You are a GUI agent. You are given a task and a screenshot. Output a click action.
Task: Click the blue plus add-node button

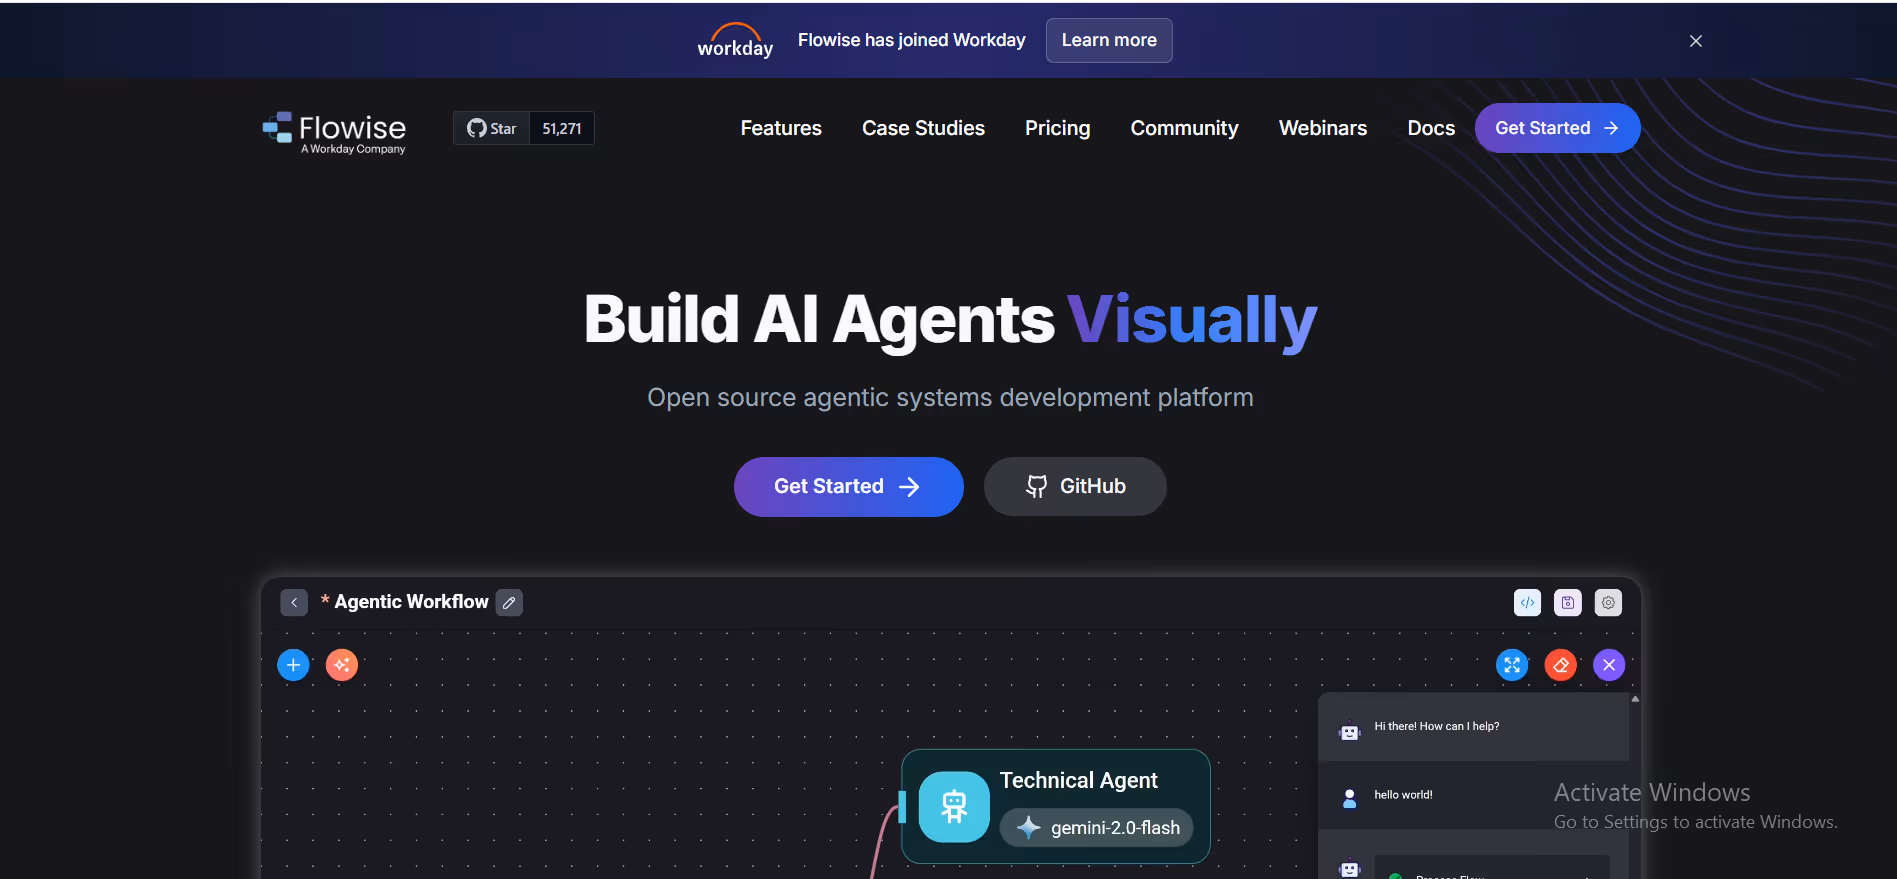click(293, 665)
